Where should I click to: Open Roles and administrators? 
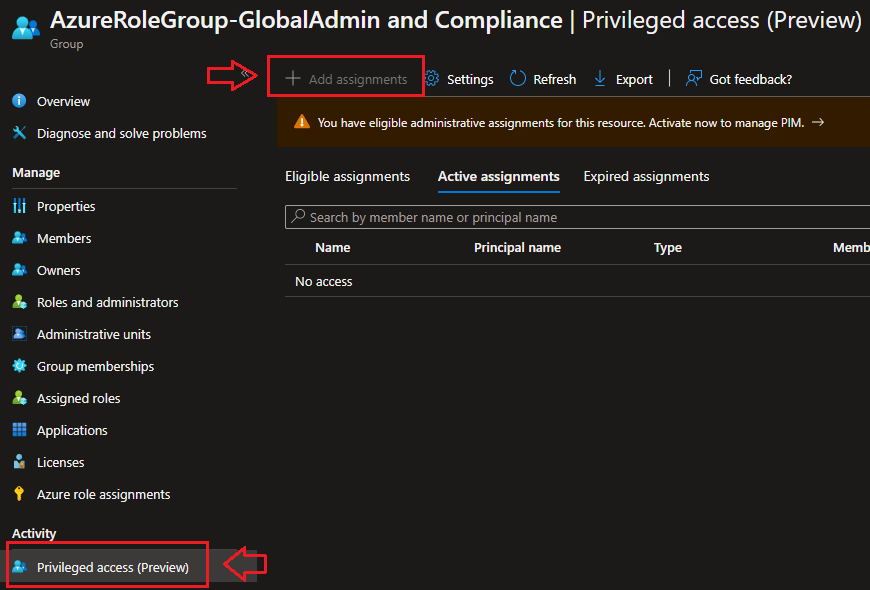108,302
